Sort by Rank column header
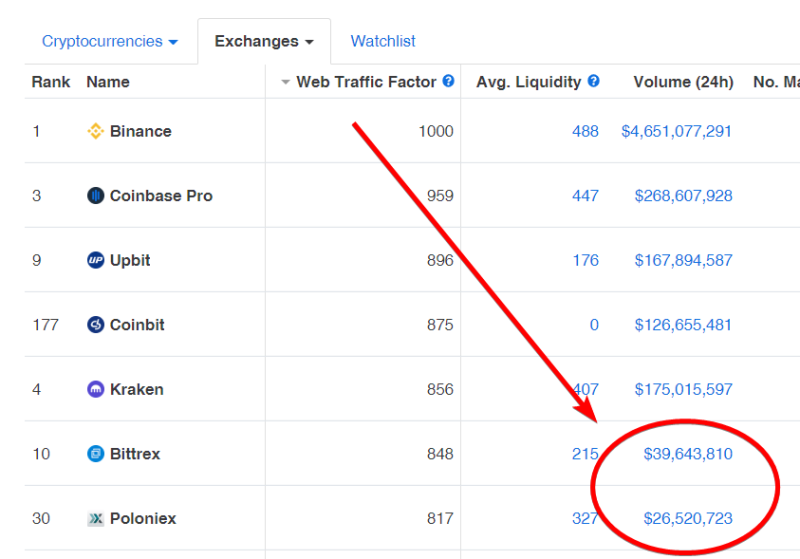 click(51, 82)
